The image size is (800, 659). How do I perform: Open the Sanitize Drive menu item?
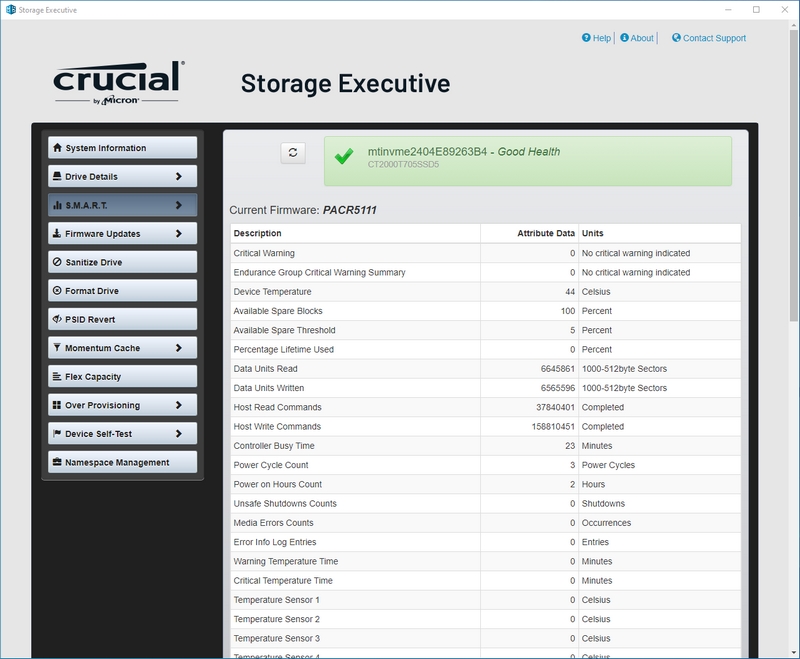coord(122,262)
